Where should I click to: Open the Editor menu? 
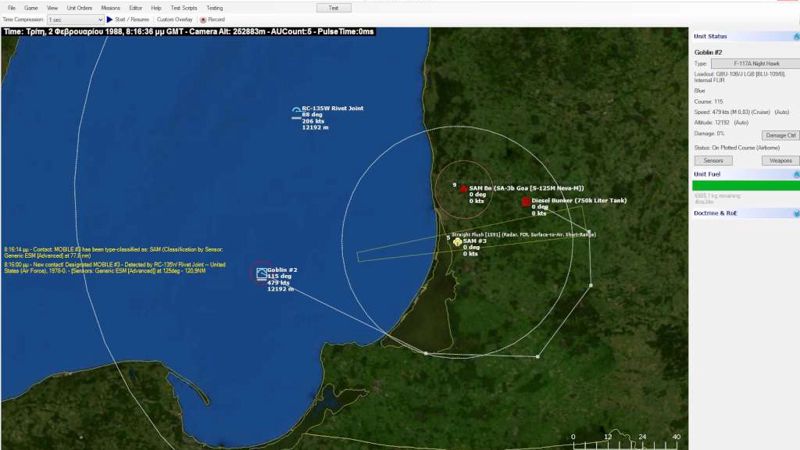click(135, 8)
